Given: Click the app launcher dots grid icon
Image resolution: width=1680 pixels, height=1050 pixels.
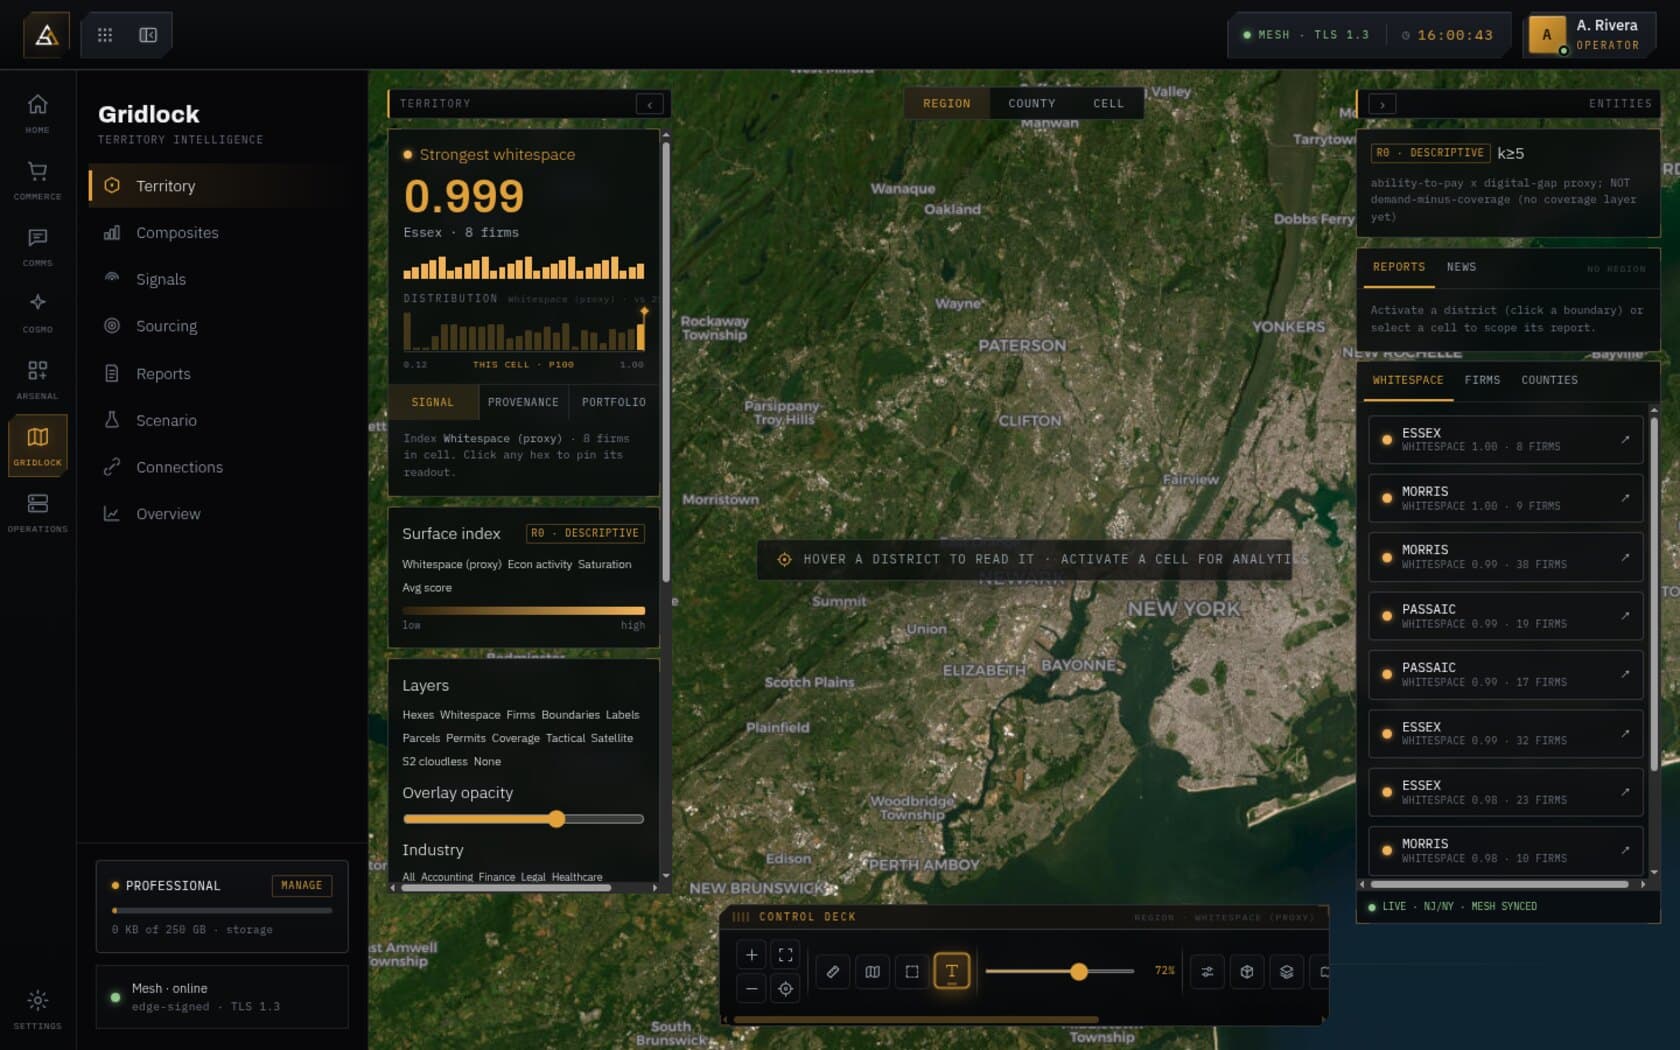Looking at the screenshot, I should pyautogui.click(x=105, y=35).
